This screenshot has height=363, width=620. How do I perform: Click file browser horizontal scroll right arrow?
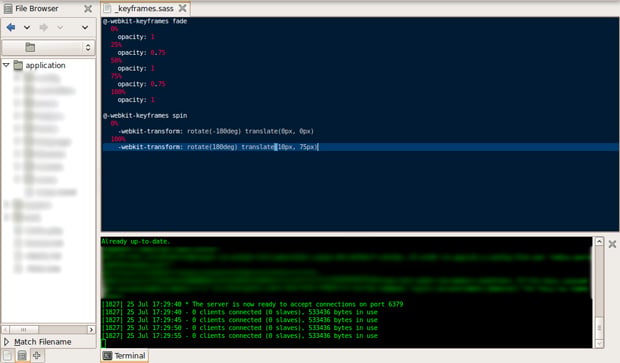coord(91,329)
